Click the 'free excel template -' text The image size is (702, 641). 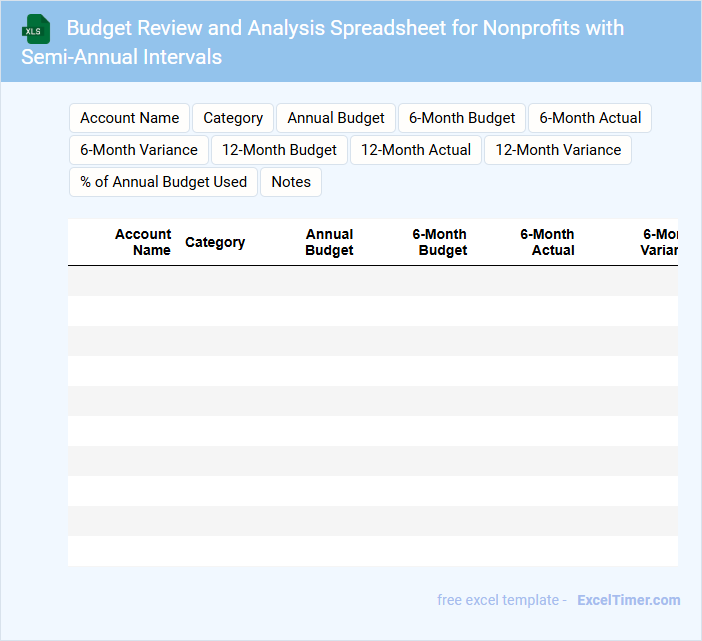point(502,600)
